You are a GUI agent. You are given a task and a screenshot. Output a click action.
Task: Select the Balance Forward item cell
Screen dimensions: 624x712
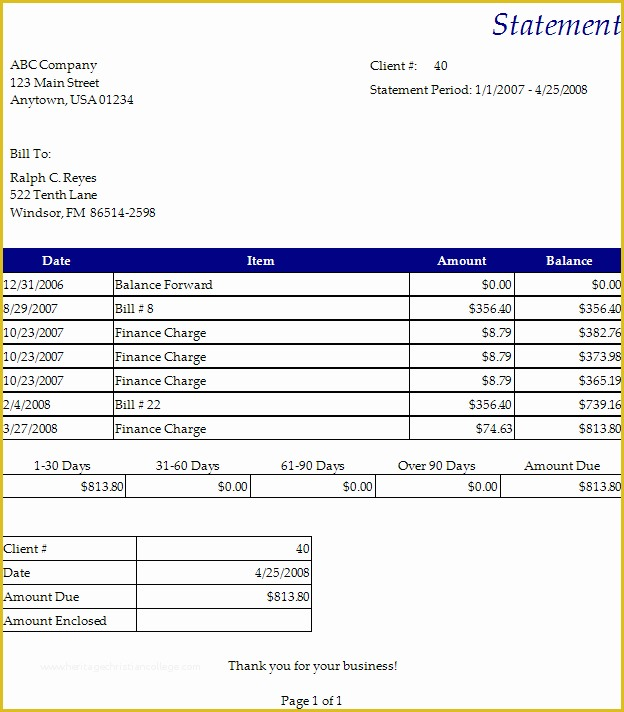(164, 285)
